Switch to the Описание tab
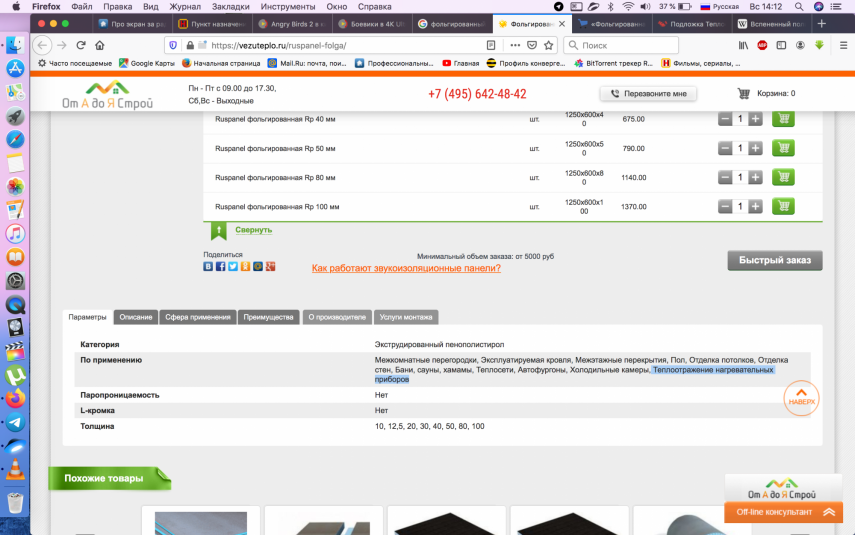 pyautogui.click(x=136, y=317)
